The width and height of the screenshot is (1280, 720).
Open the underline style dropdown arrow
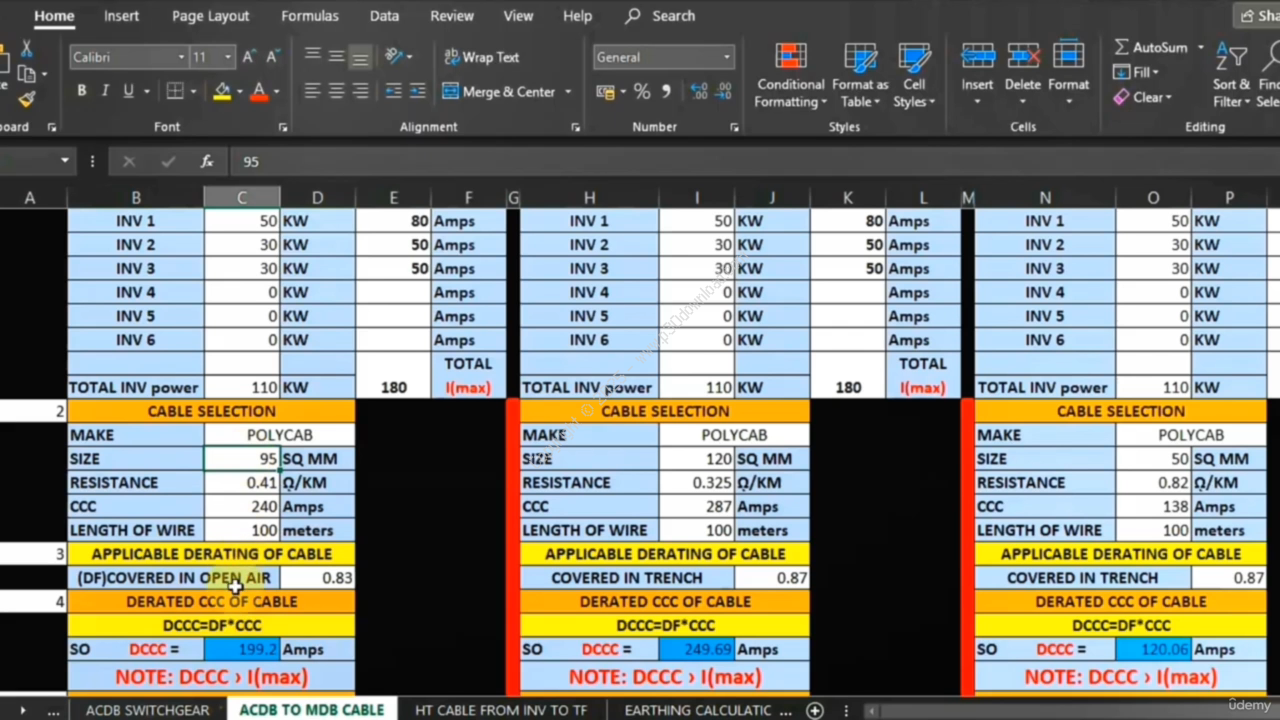click(146, 91)
